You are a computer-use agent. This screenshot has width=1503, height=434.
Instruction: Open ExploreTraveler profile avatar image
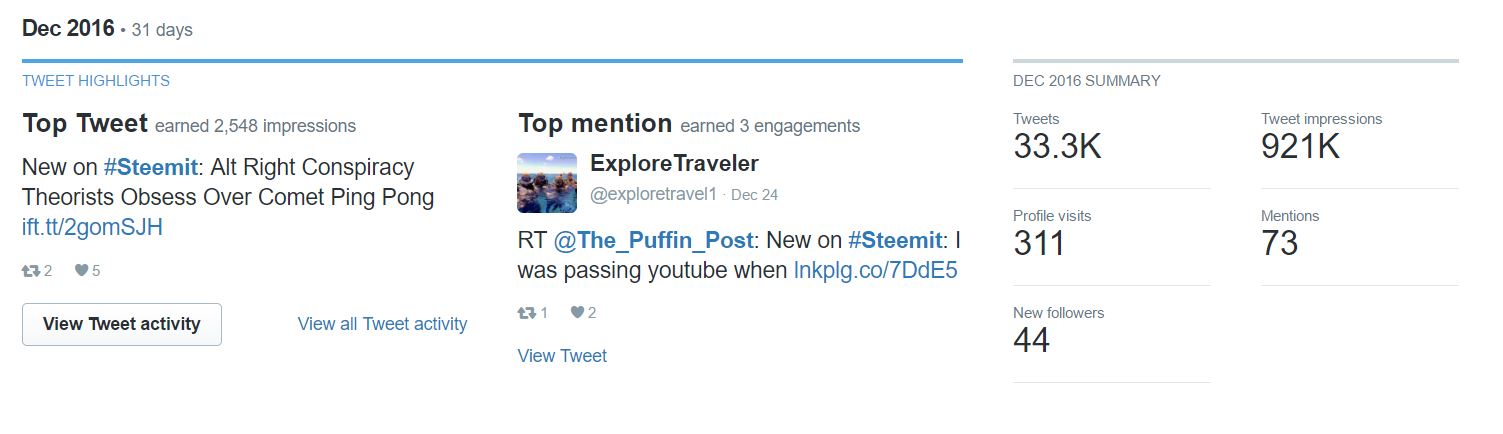click(x=547, y=183)
